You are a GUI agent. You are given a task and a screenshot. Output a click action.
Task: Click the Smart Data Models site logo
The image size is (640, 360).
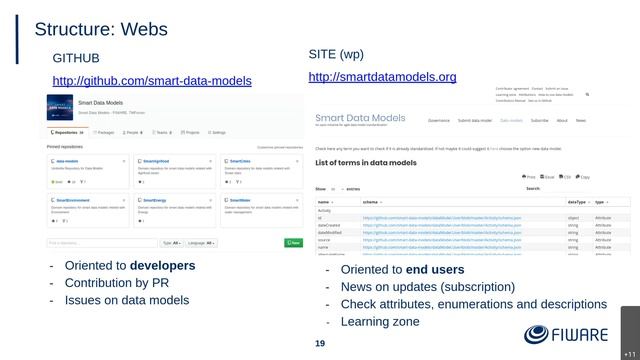[x=360, y=119]
